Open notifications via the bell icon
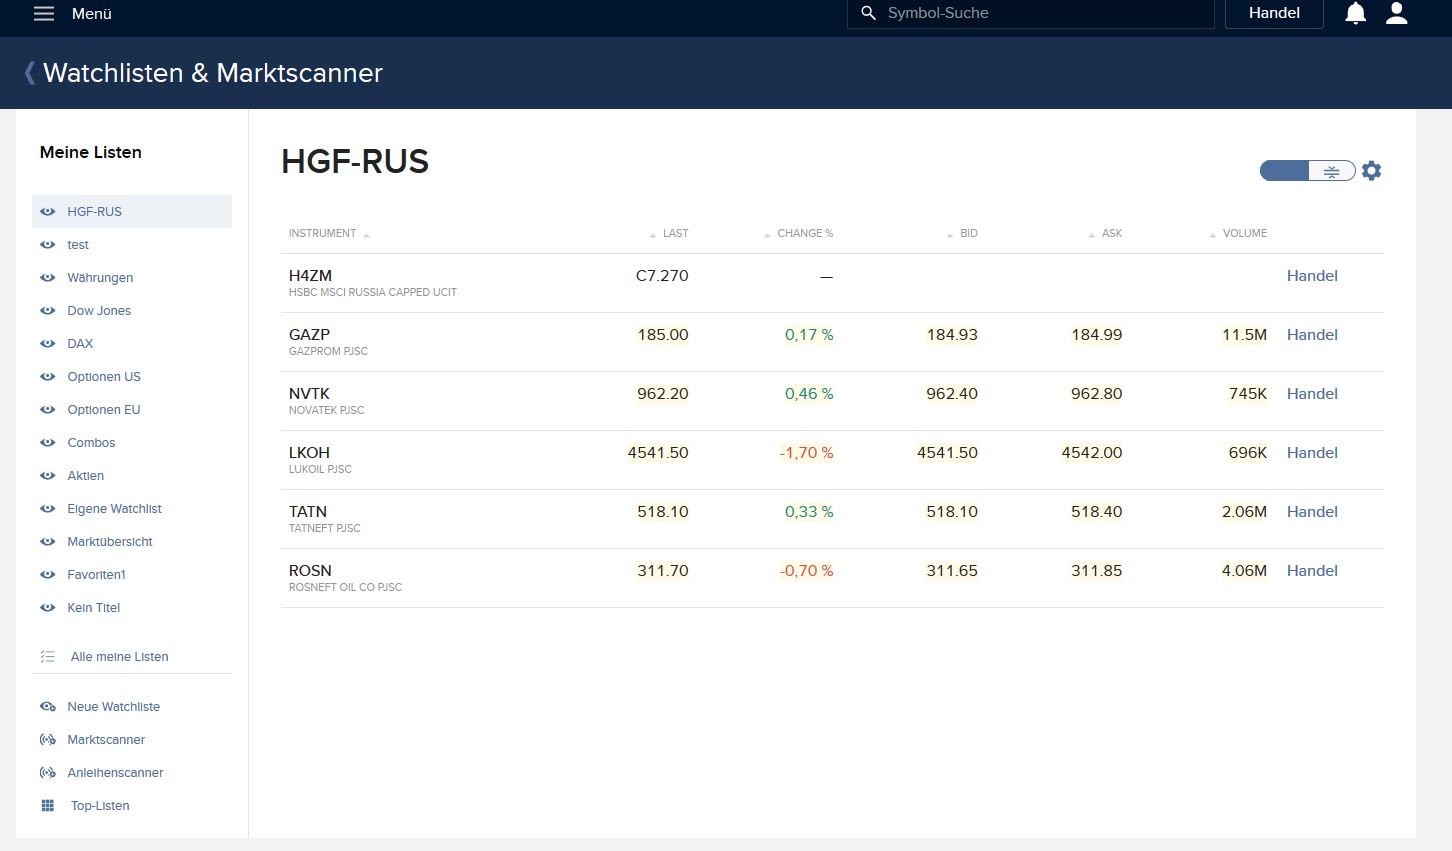The image size is (1452, 851). click(1355, 13)
